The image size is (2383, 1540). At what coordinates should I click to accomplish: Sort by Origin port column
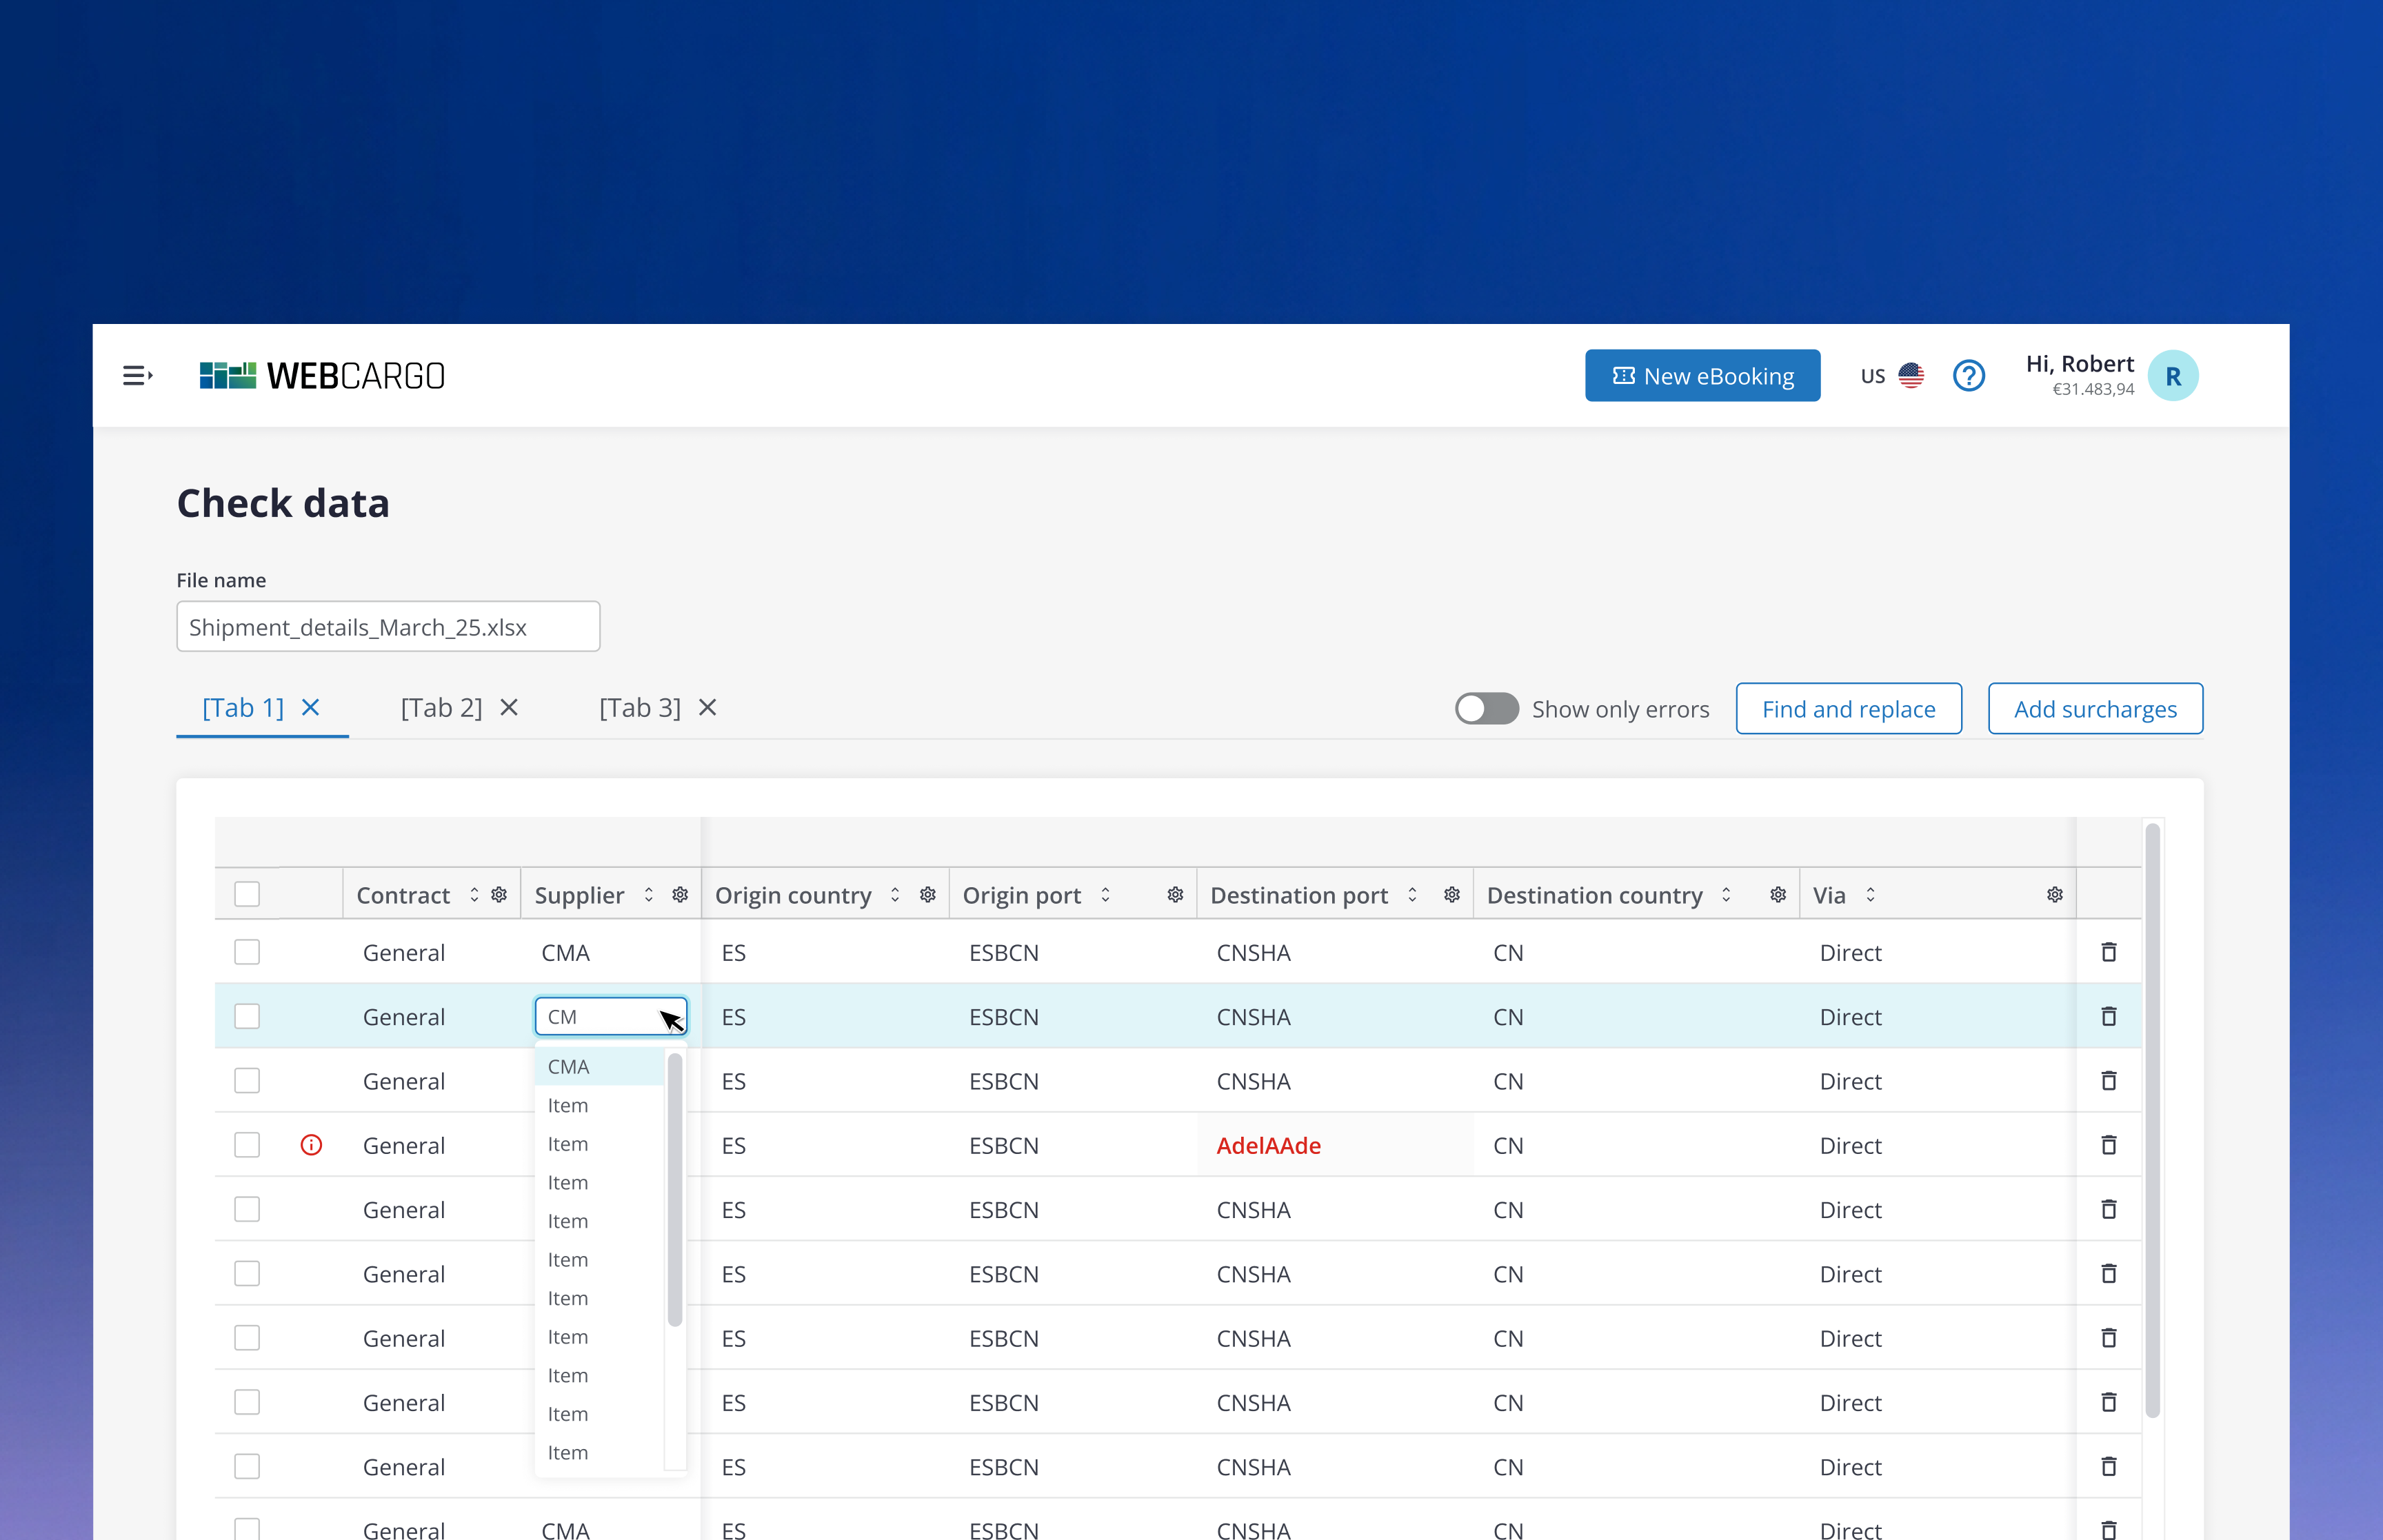(x=1105, y=895)
